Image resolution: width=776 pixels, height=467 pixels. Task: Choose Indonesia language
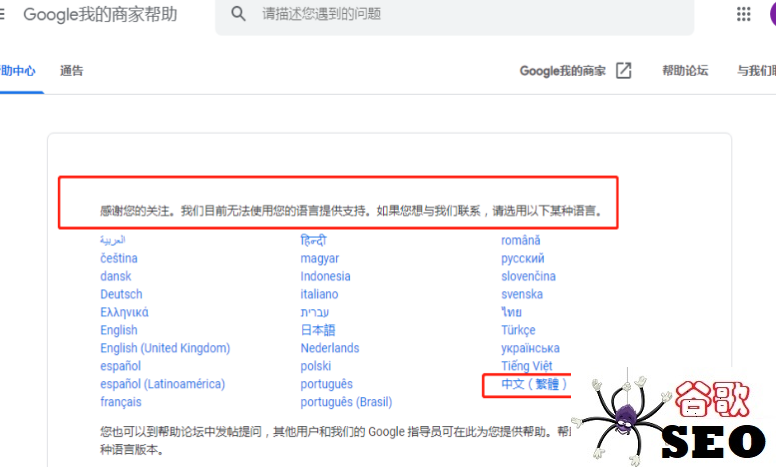tap(326, 276)
